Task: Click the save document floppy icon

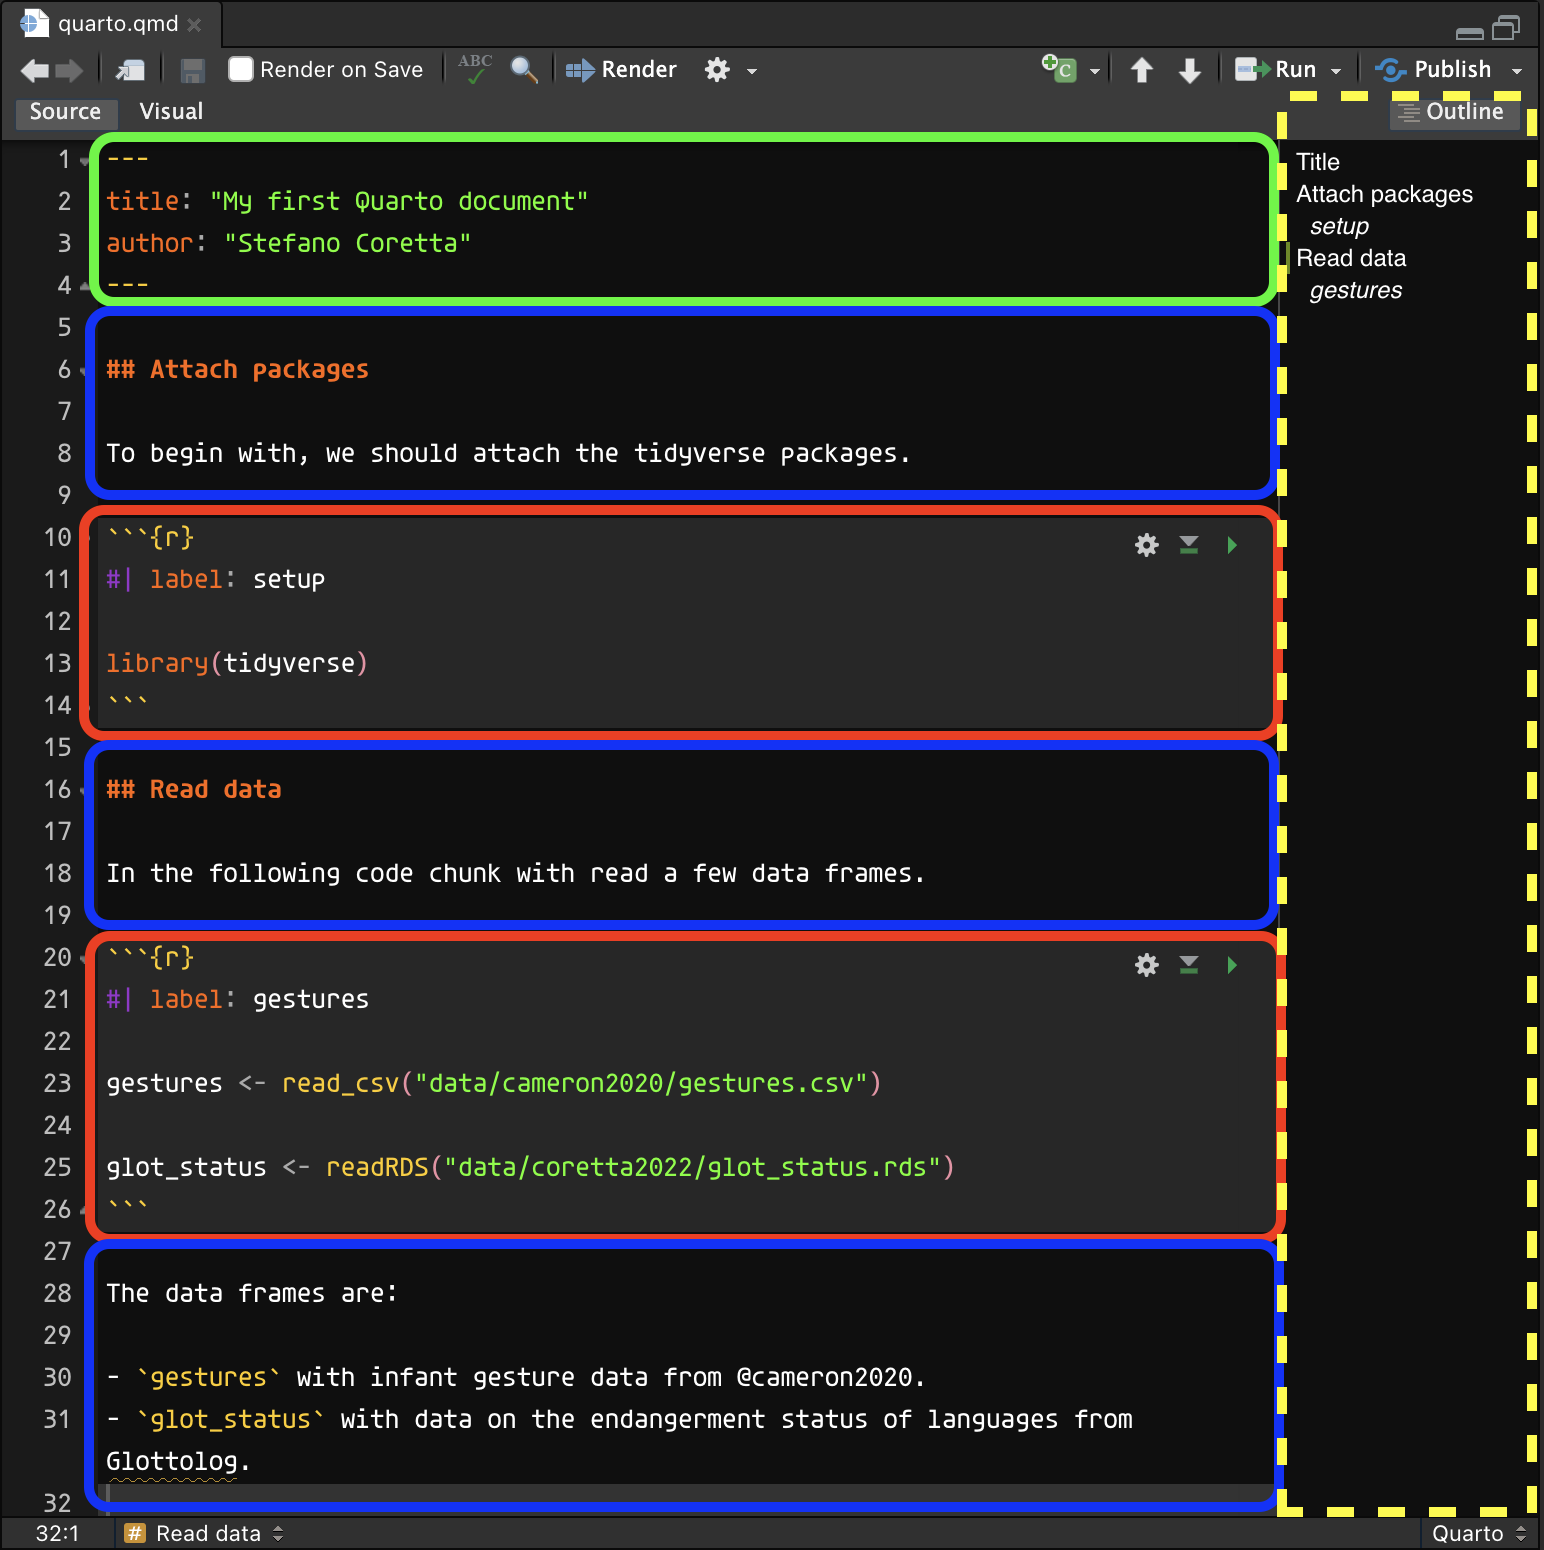Action: (x=192, y=70)
